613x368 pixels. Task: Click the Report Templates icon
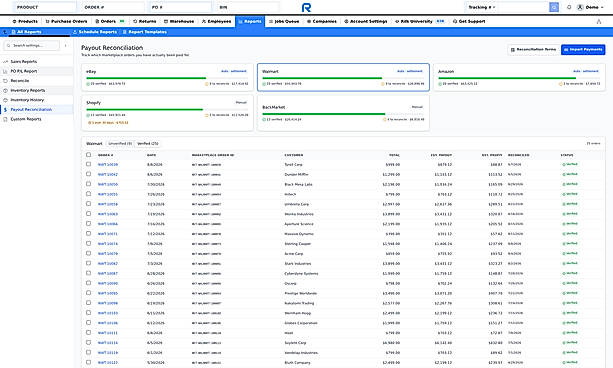point(125,32)
